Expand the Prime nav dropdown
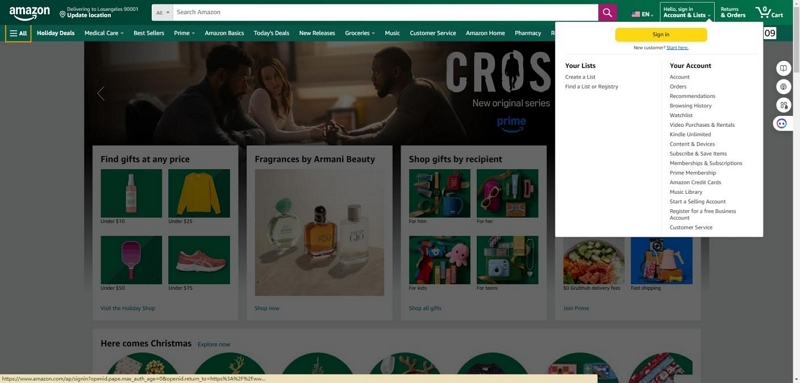The width and height of the screenshot is (800, 383). click(x=184, y=33)
